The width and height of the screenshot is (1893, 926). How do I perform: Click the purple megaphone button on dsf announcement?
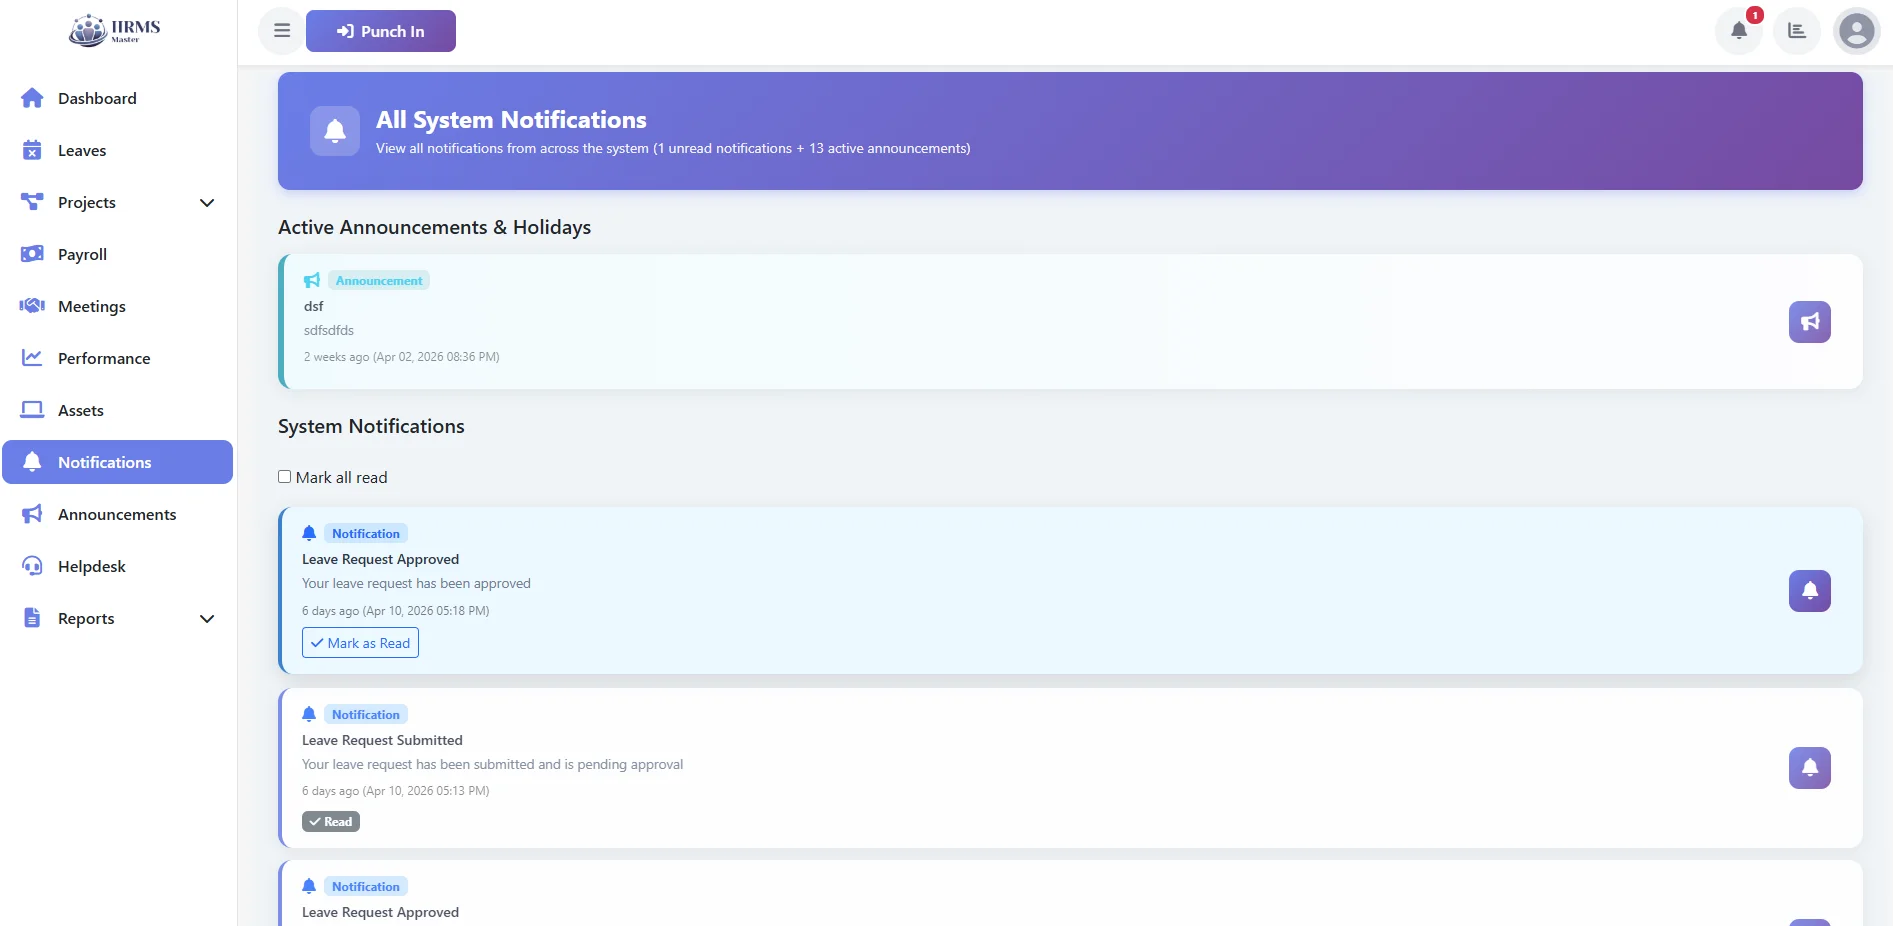(x=1810, y=322)
